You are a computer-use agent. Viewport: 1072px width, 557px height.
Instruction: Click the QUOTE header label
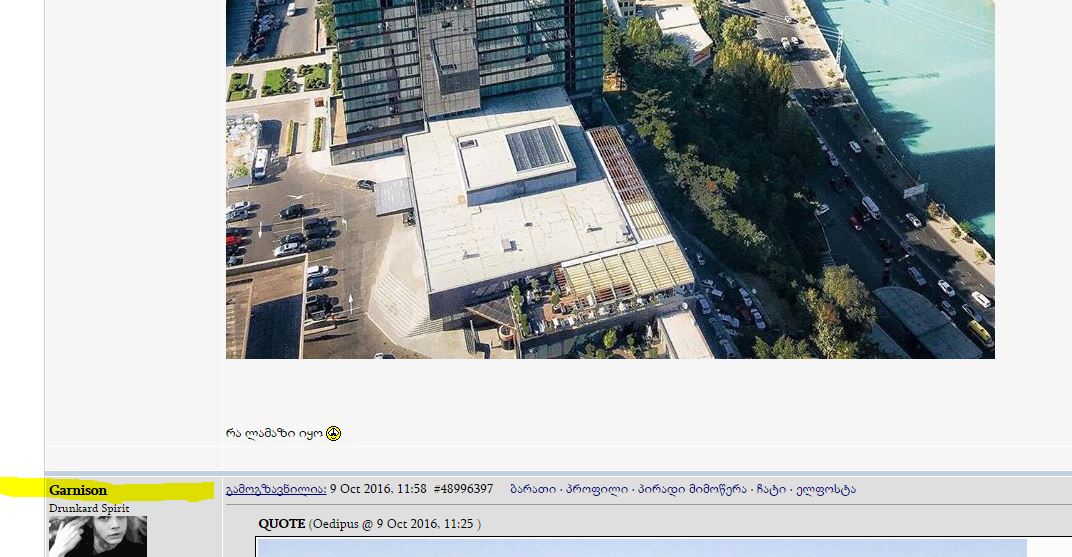click(x=282, y=524)
